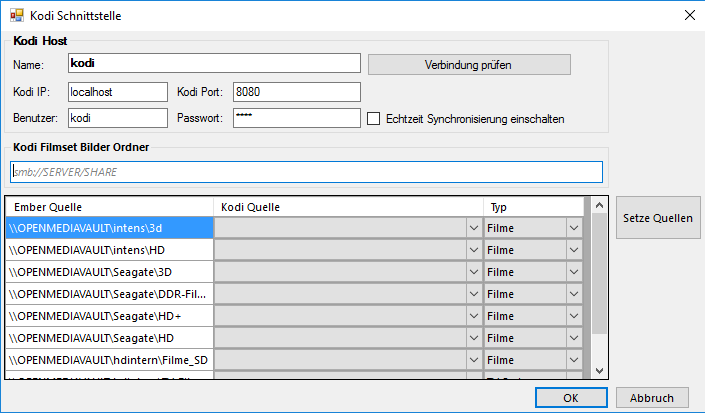
Task: Select row \\OPENMEDIAVAULT\intens\3d
Action: point(109,228)
